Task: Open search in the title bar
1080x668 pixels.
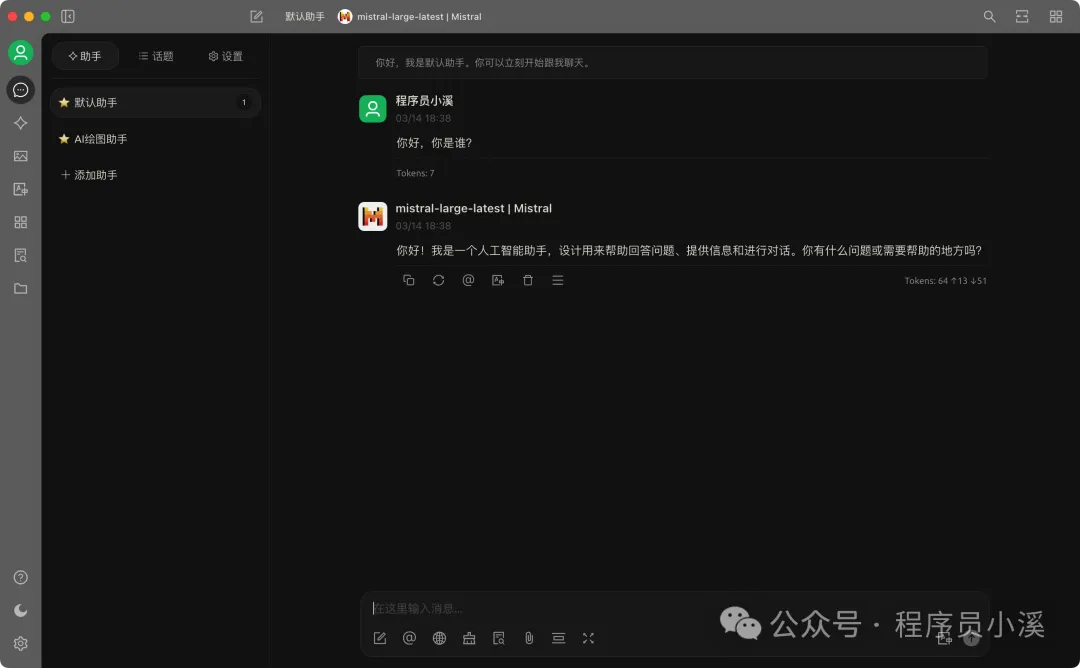Action: 989,17
